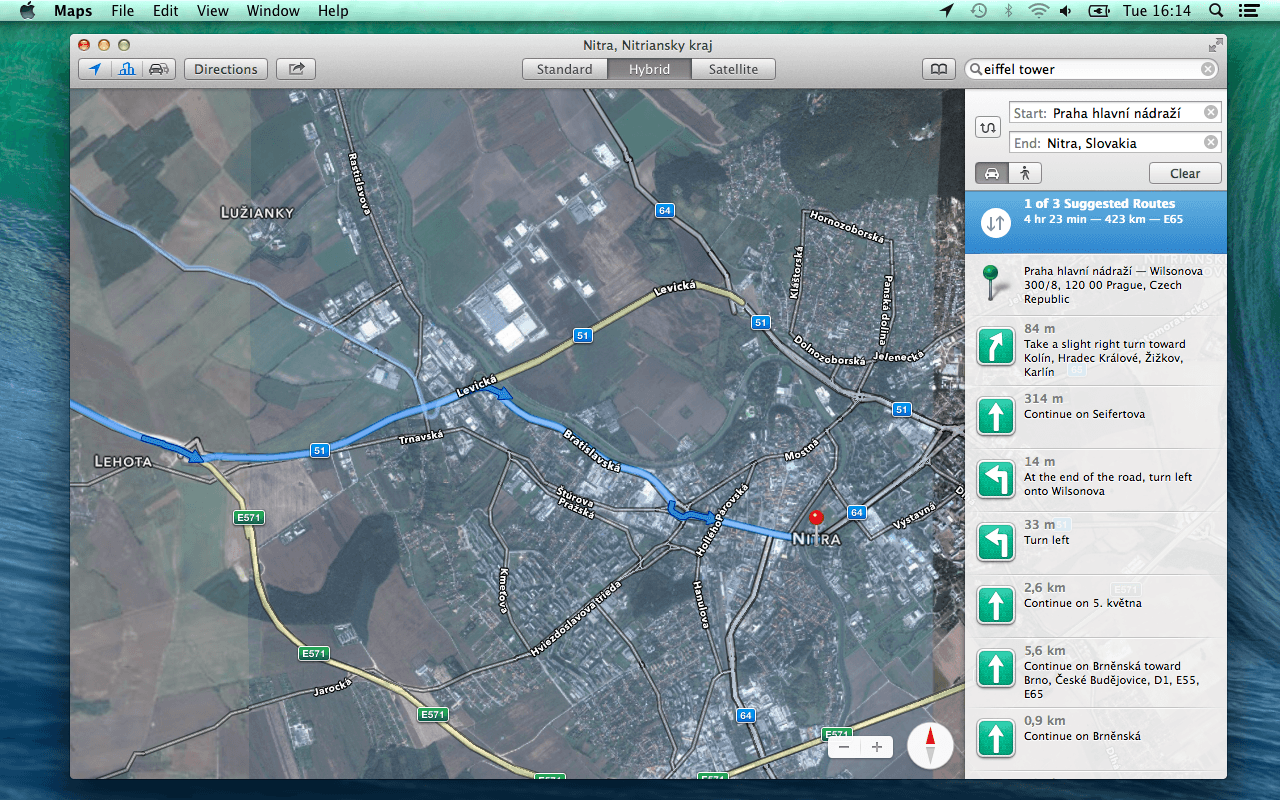The height and width of the screenshot is (800, 1280).
Task: Open the Bookmarks book icon
Action: (x=938, y=69)
